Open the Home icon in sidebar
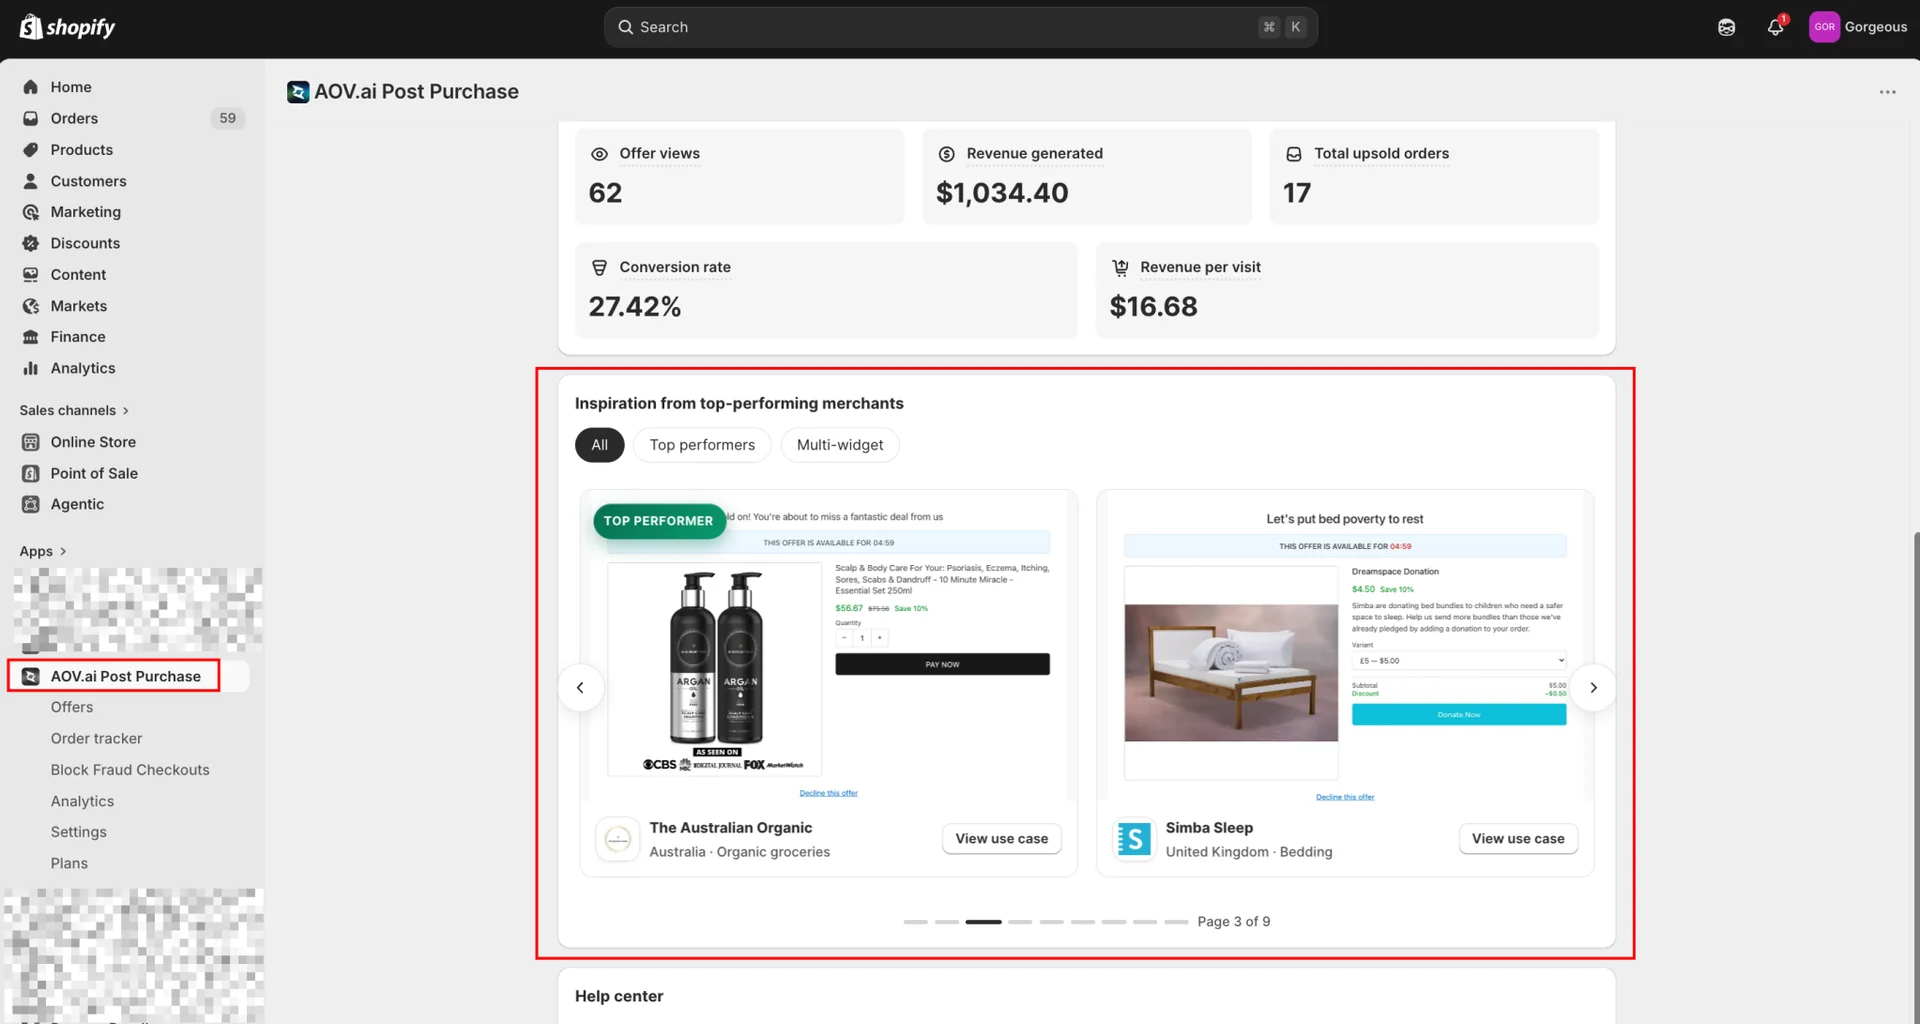 31,87
